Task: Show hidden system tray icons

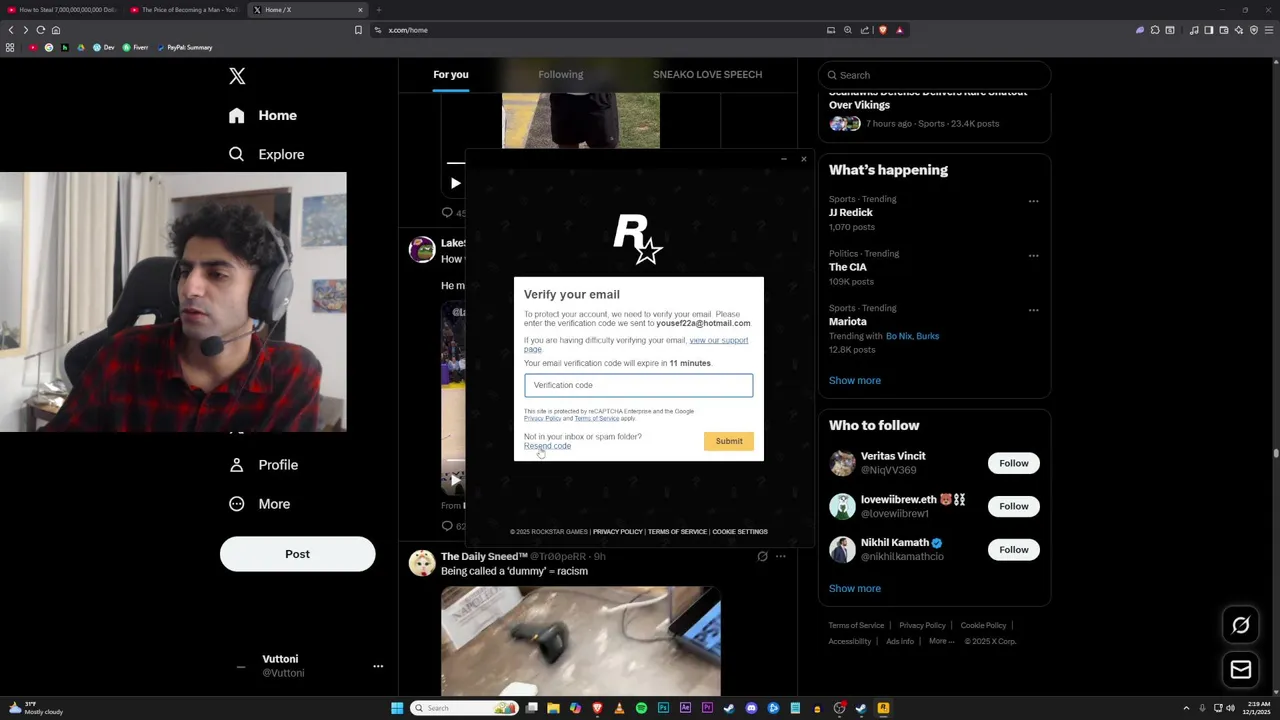Action: [x=1186, y=708]
